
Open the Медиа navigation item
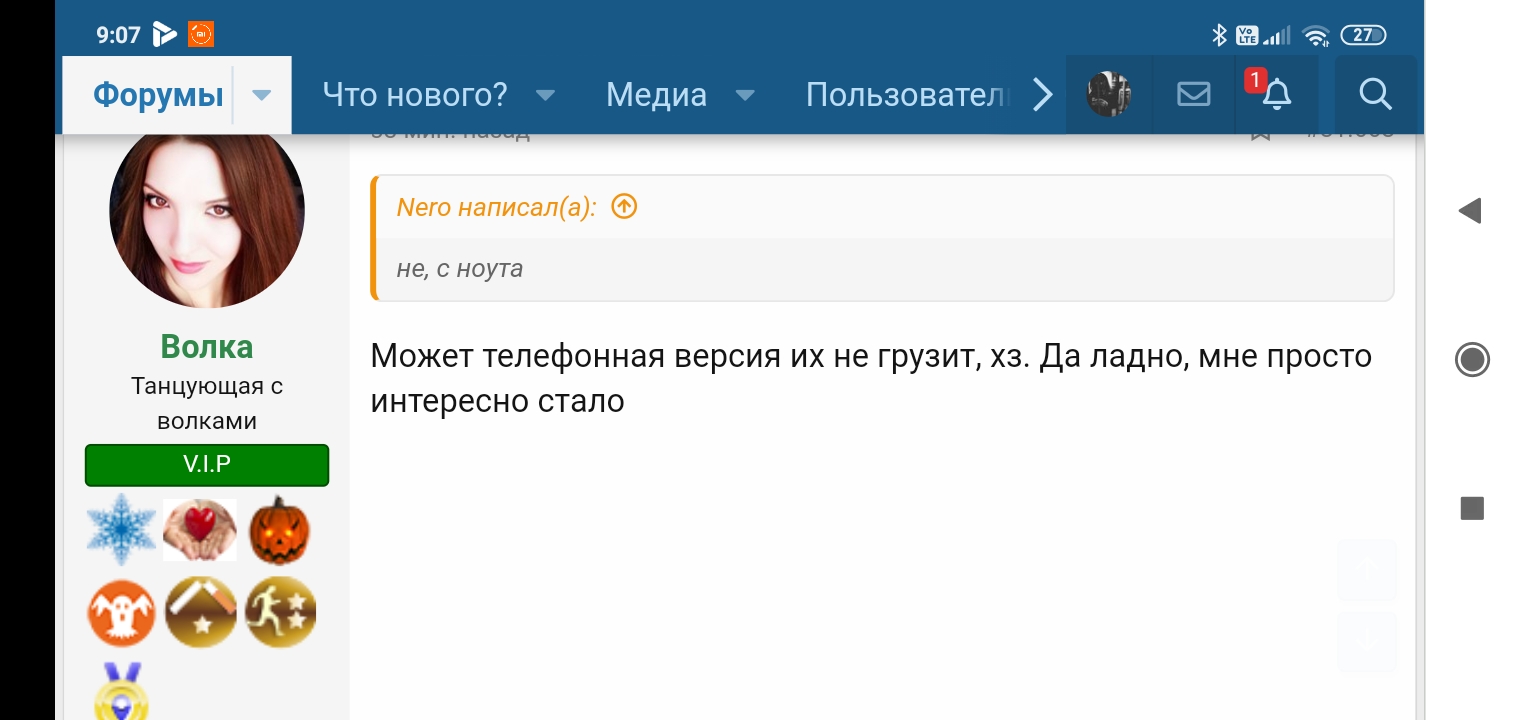coord(656,95)
